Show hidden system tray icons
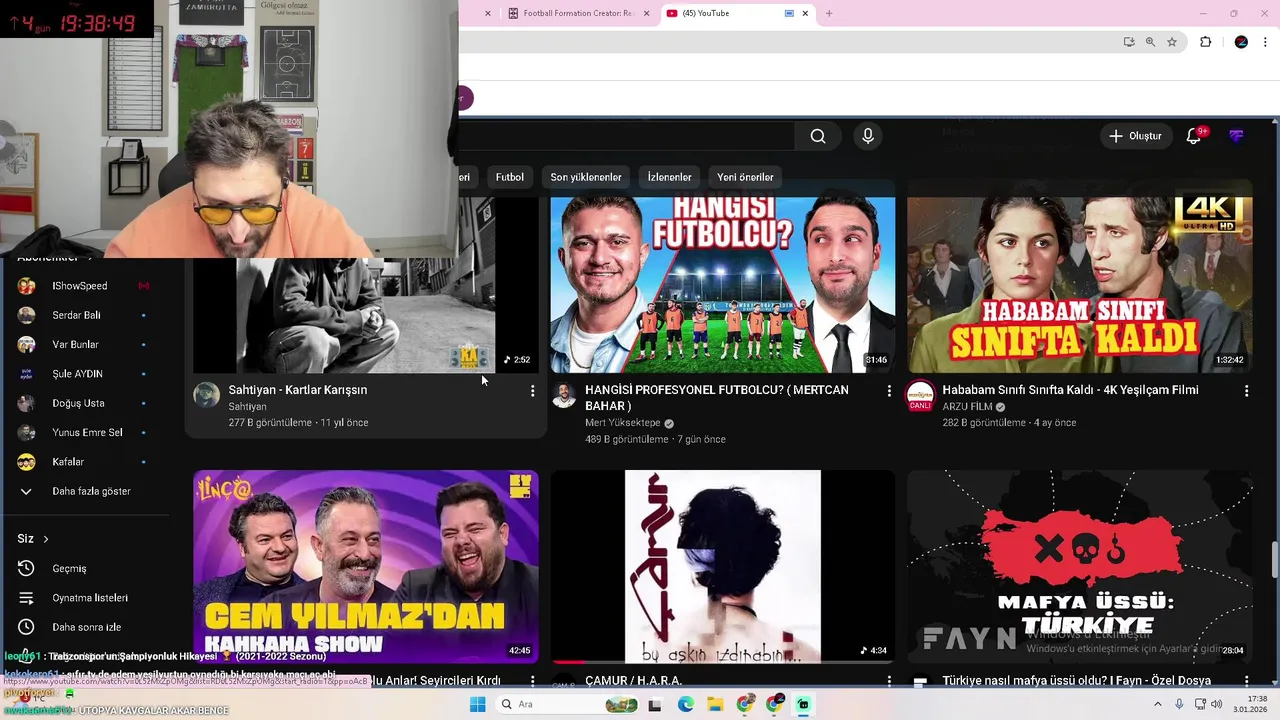The image size is (1280, 720). (x=1158, y=704)
